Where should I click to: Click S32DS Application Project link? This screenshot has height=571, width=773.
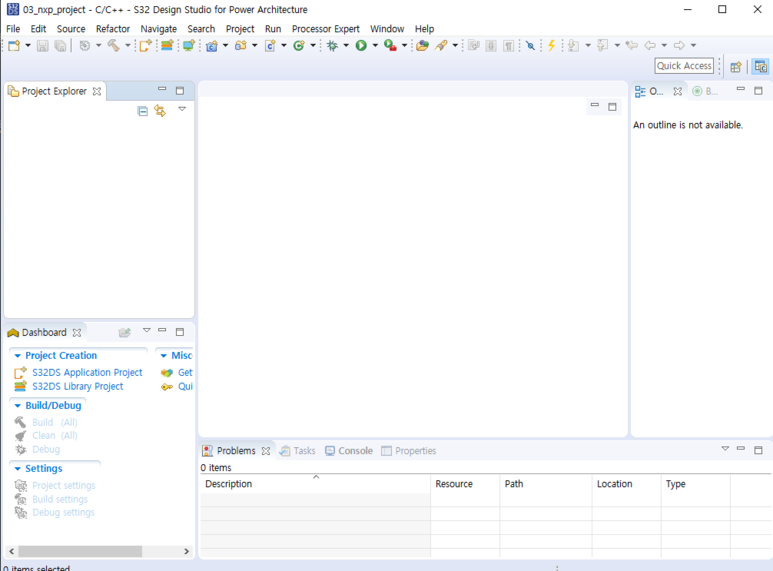pos(87,373)
